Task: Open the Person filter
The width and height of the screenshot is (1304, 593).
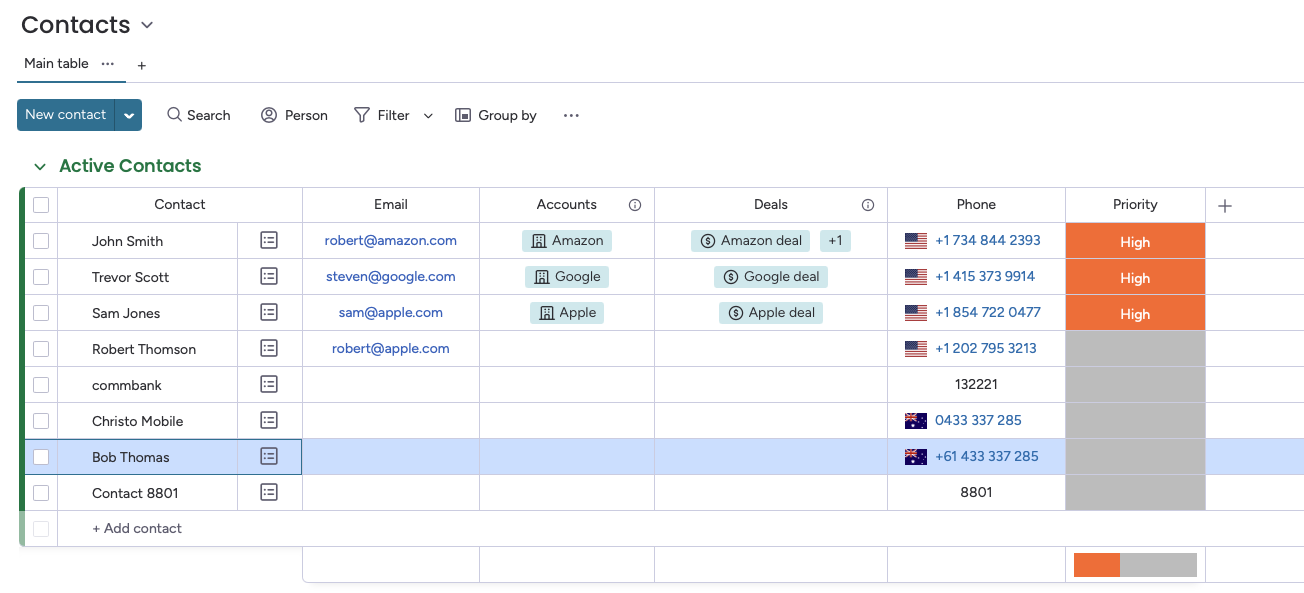Action: click(295, 115)
